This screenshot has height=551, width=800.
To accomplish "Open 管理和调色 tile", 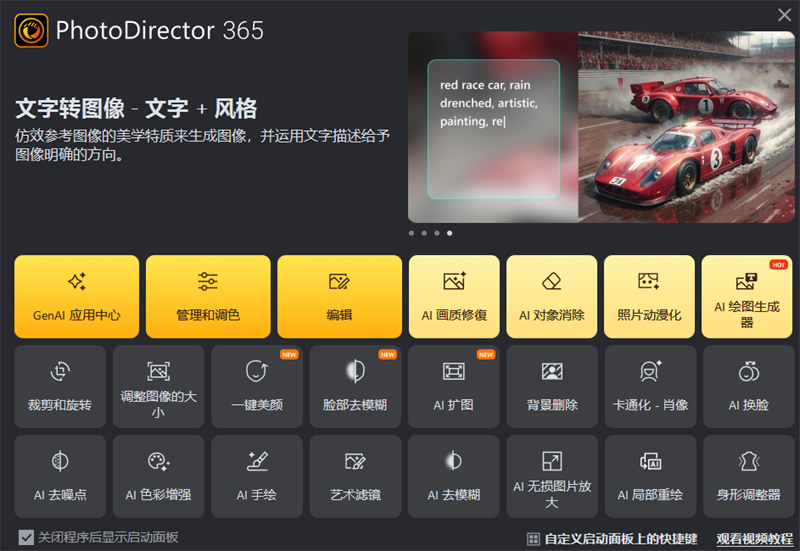I will 208,296.
